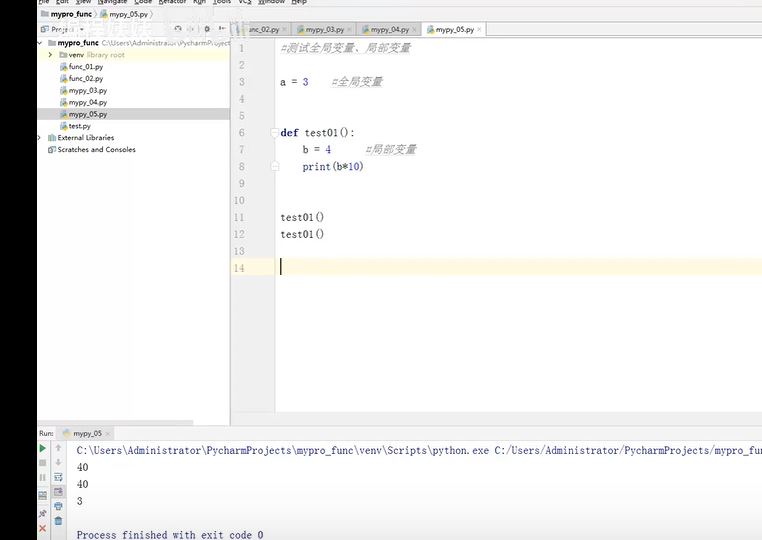Click the Project panel horizontal scrollbar
The width and height of the screenshot is (762, 540).
pyautogui.click(x=115, y=422)
